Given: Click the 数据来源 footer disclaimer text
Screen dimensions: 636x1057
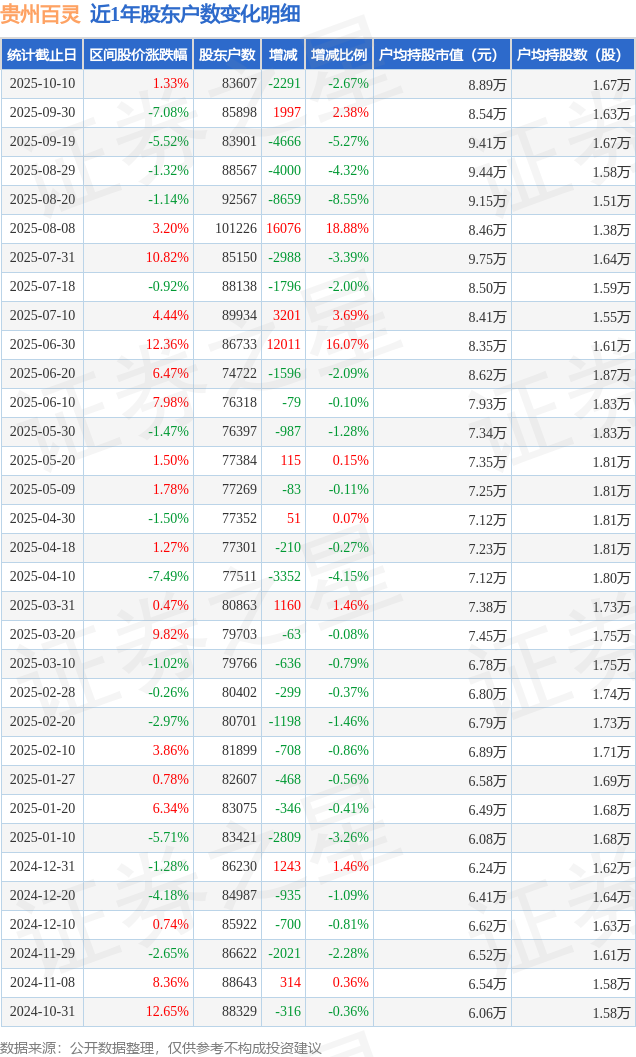Looking at the screenshot, I should coord(161,1047).
